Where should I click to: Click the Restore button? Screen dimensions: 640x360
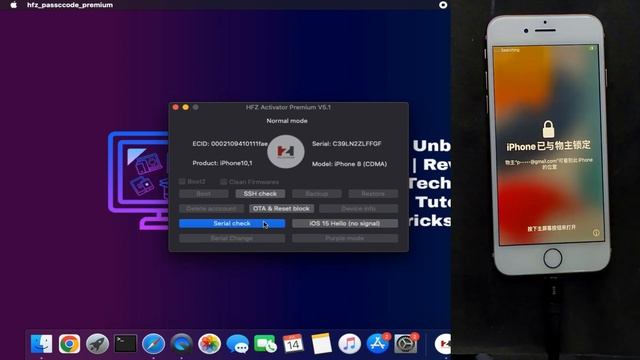(373, 193)
